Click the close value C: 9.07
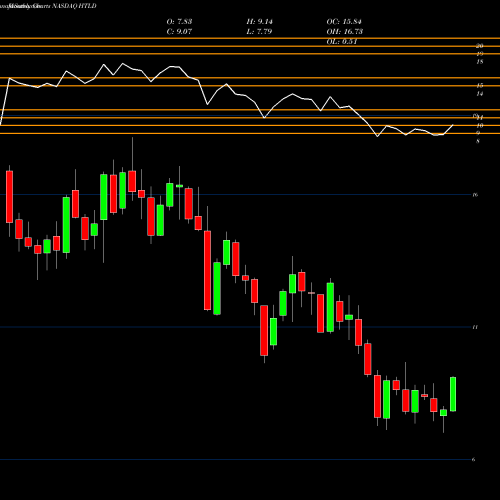 point(179,32)
